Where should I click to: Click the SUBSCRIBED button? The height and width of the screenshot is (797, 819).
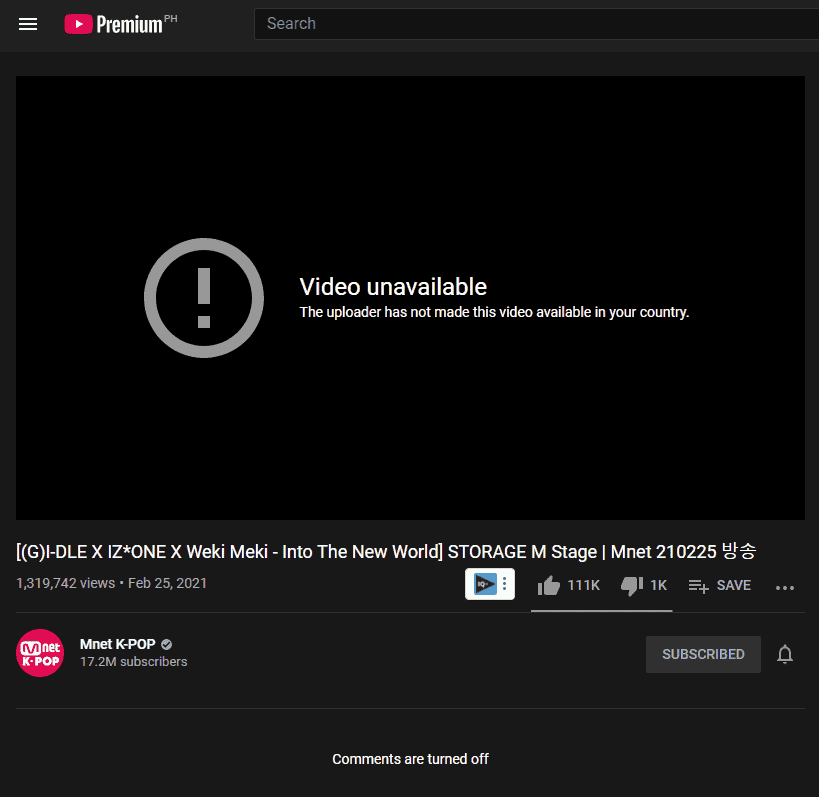(703, 654)
